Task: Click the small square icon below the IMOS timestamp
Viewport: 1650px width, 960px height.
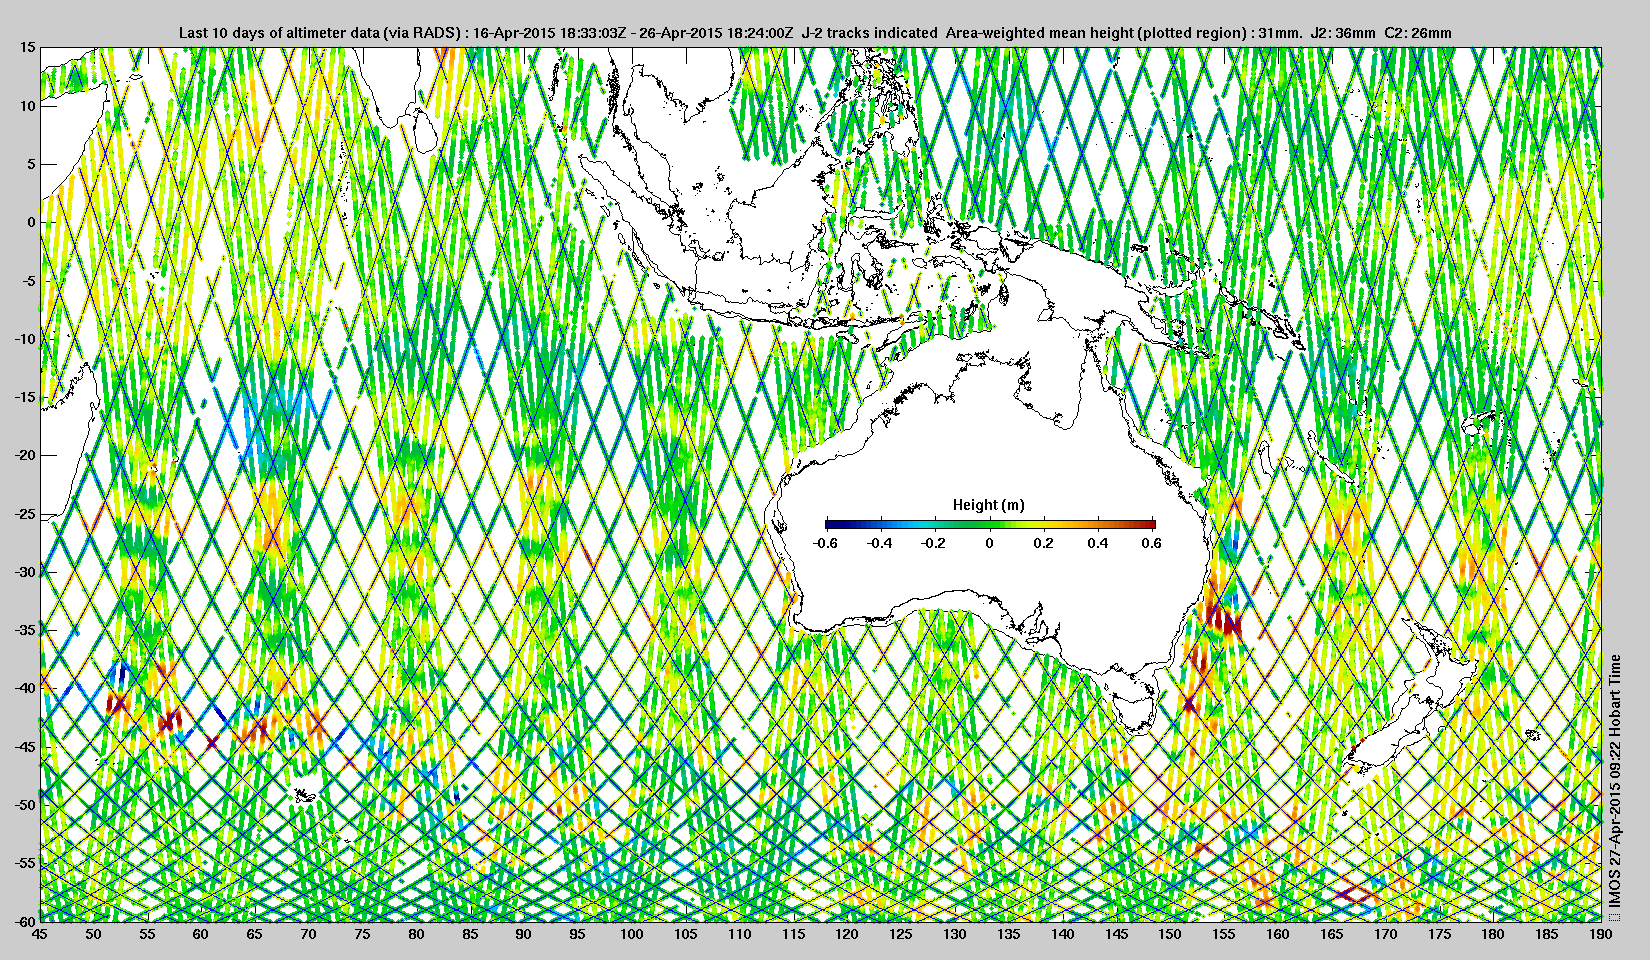Action: [x=1615, y=914]
